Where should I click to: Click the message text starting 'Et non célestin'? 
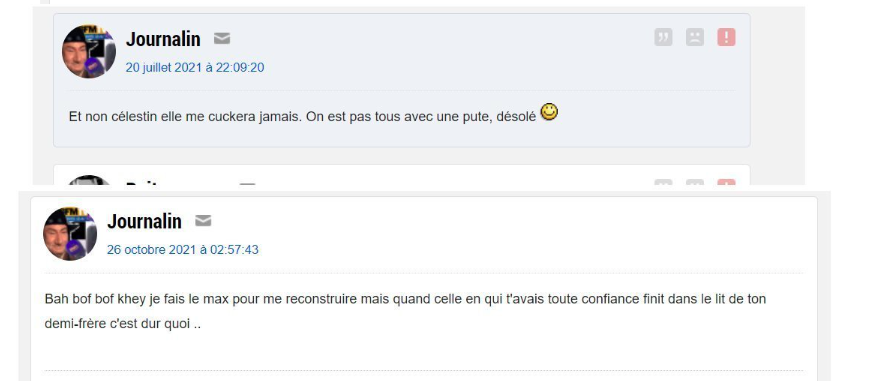tap(302, 117)
